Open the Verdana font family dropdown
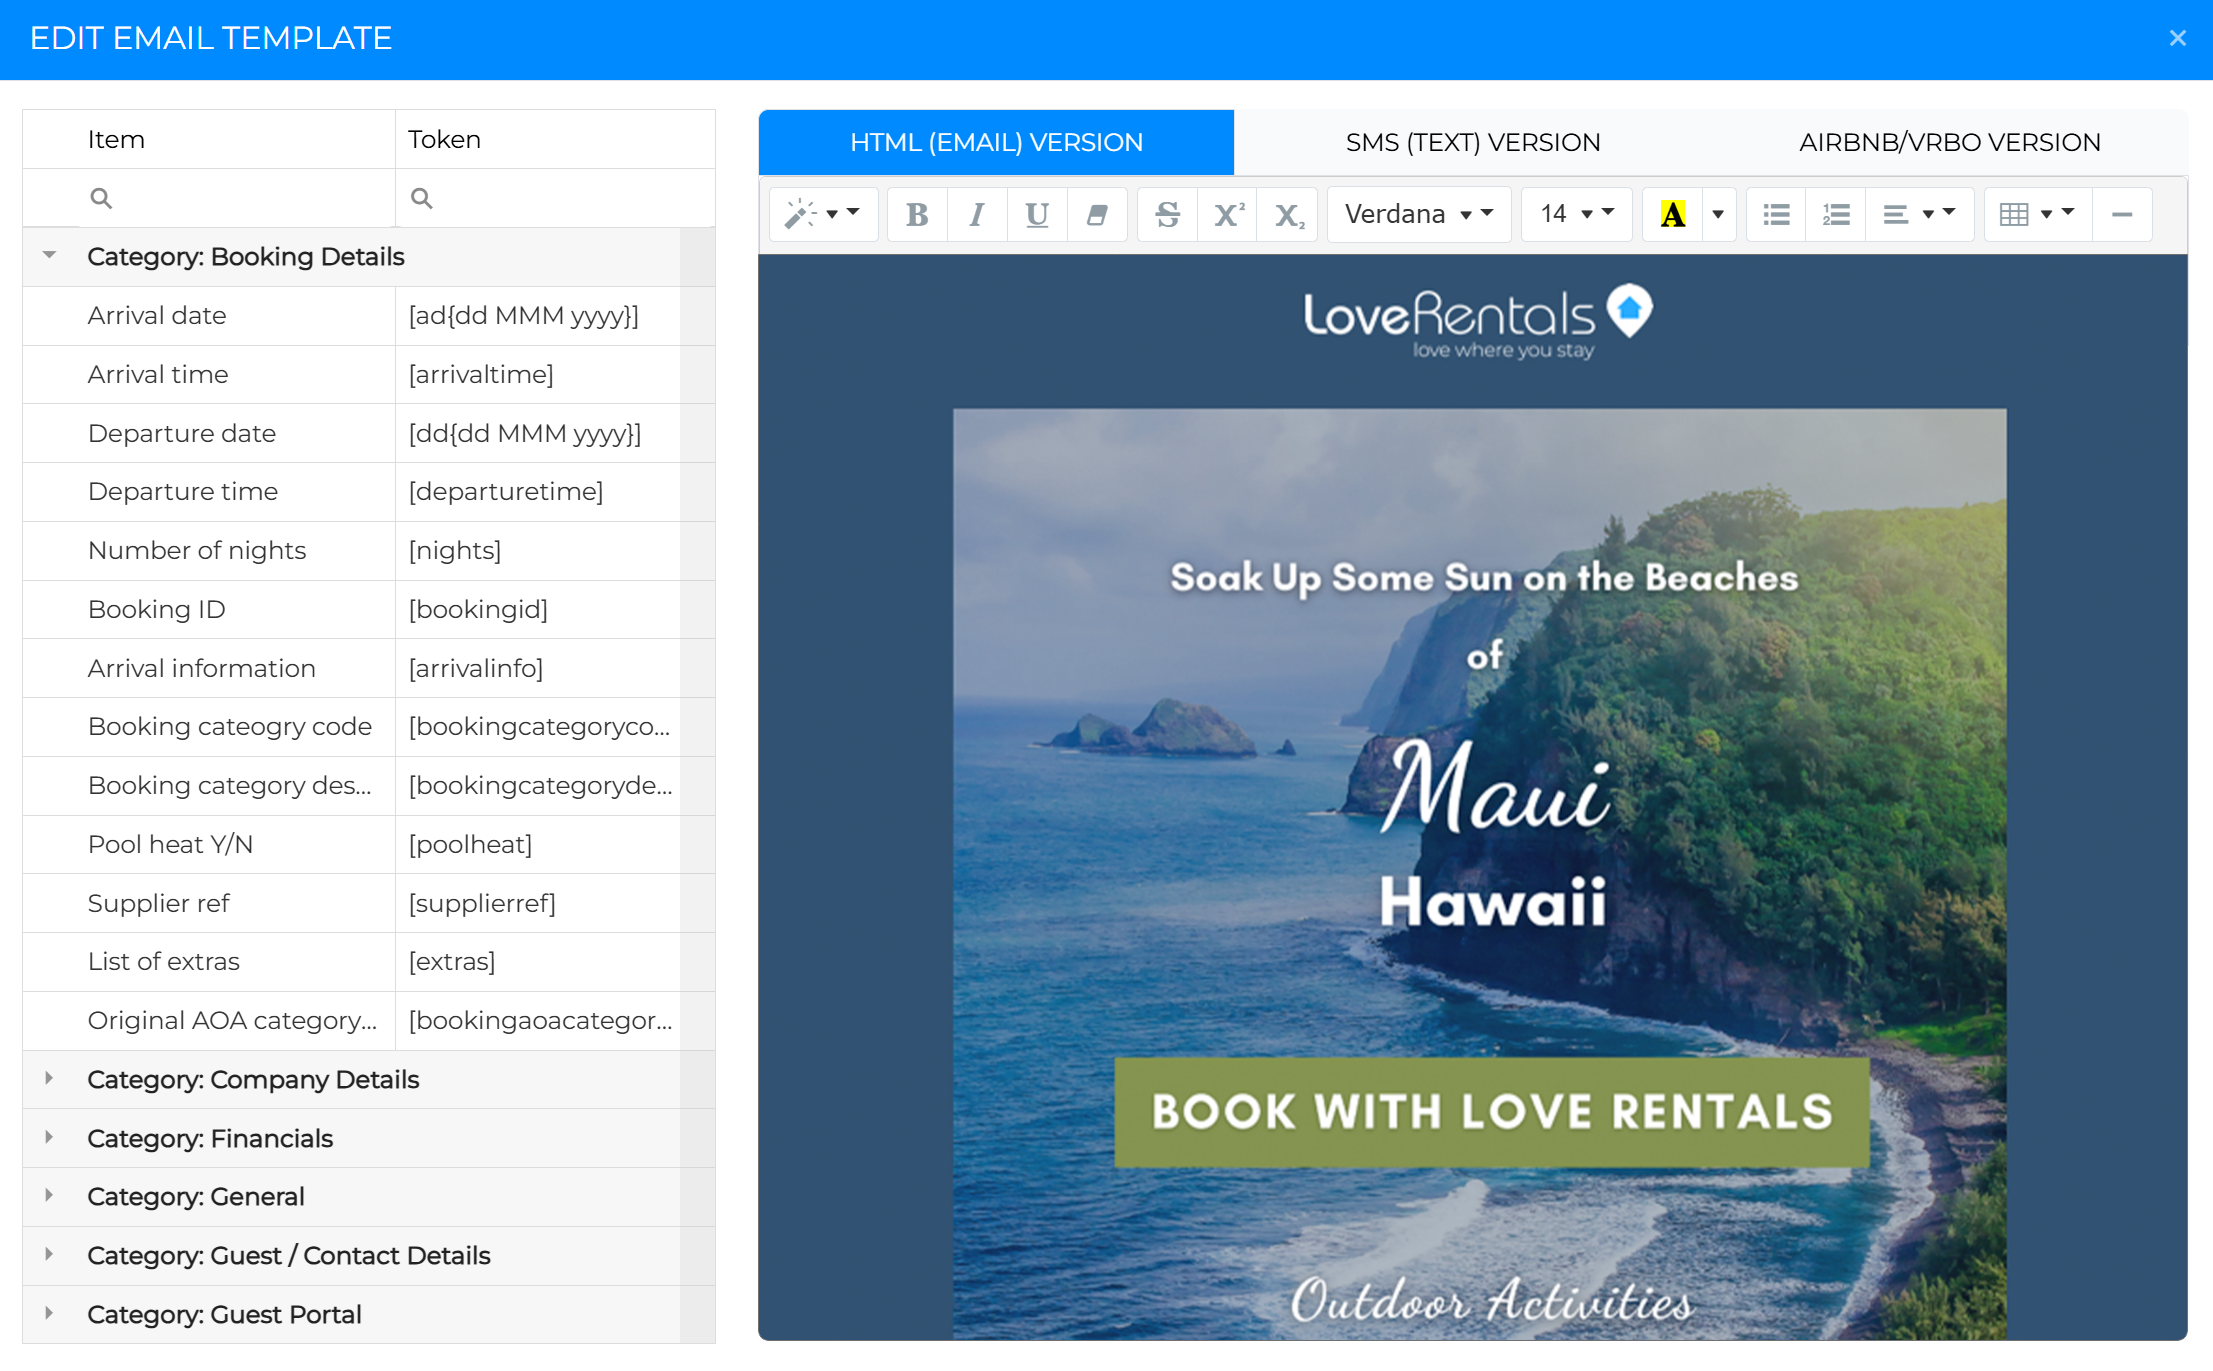The image size is (2213, 1371). [x=1418, y=214]
